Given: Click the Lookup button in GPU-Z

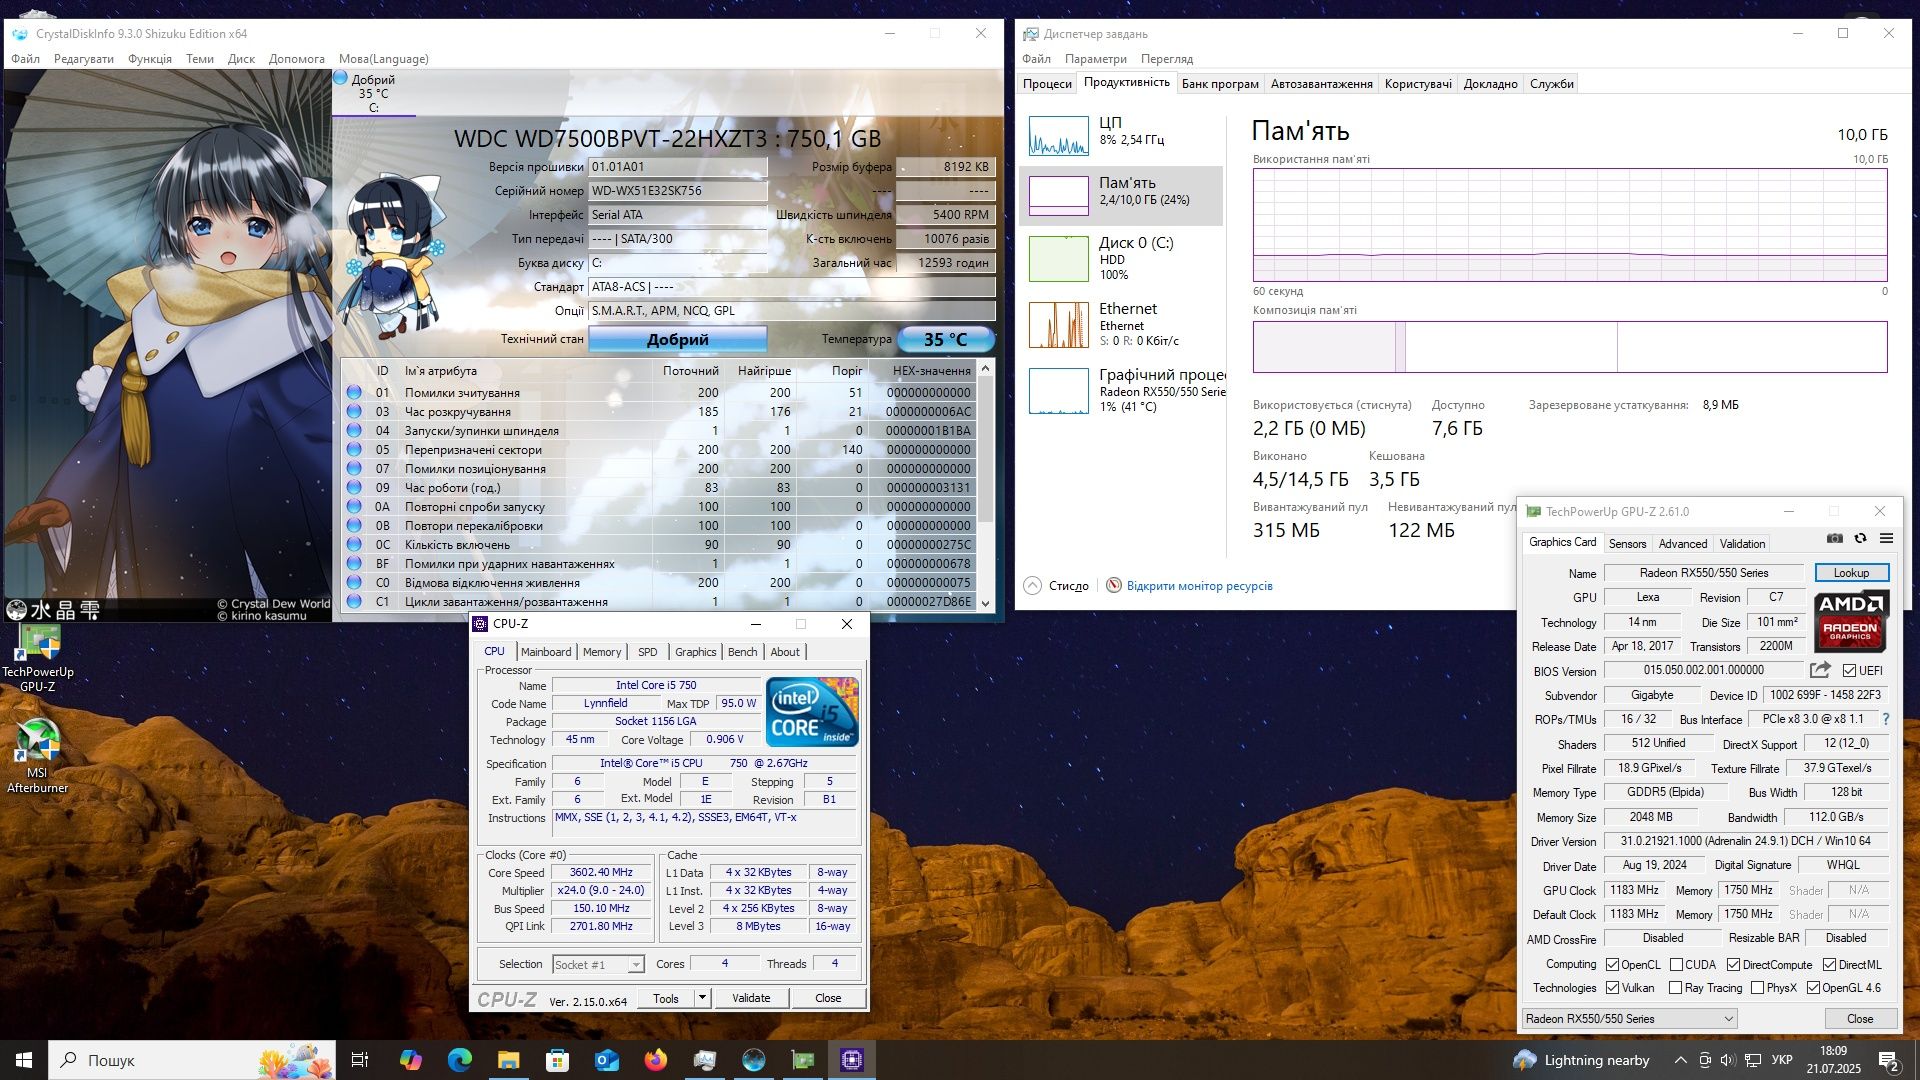Looking at the screenshot, I should click(1851, 573).
